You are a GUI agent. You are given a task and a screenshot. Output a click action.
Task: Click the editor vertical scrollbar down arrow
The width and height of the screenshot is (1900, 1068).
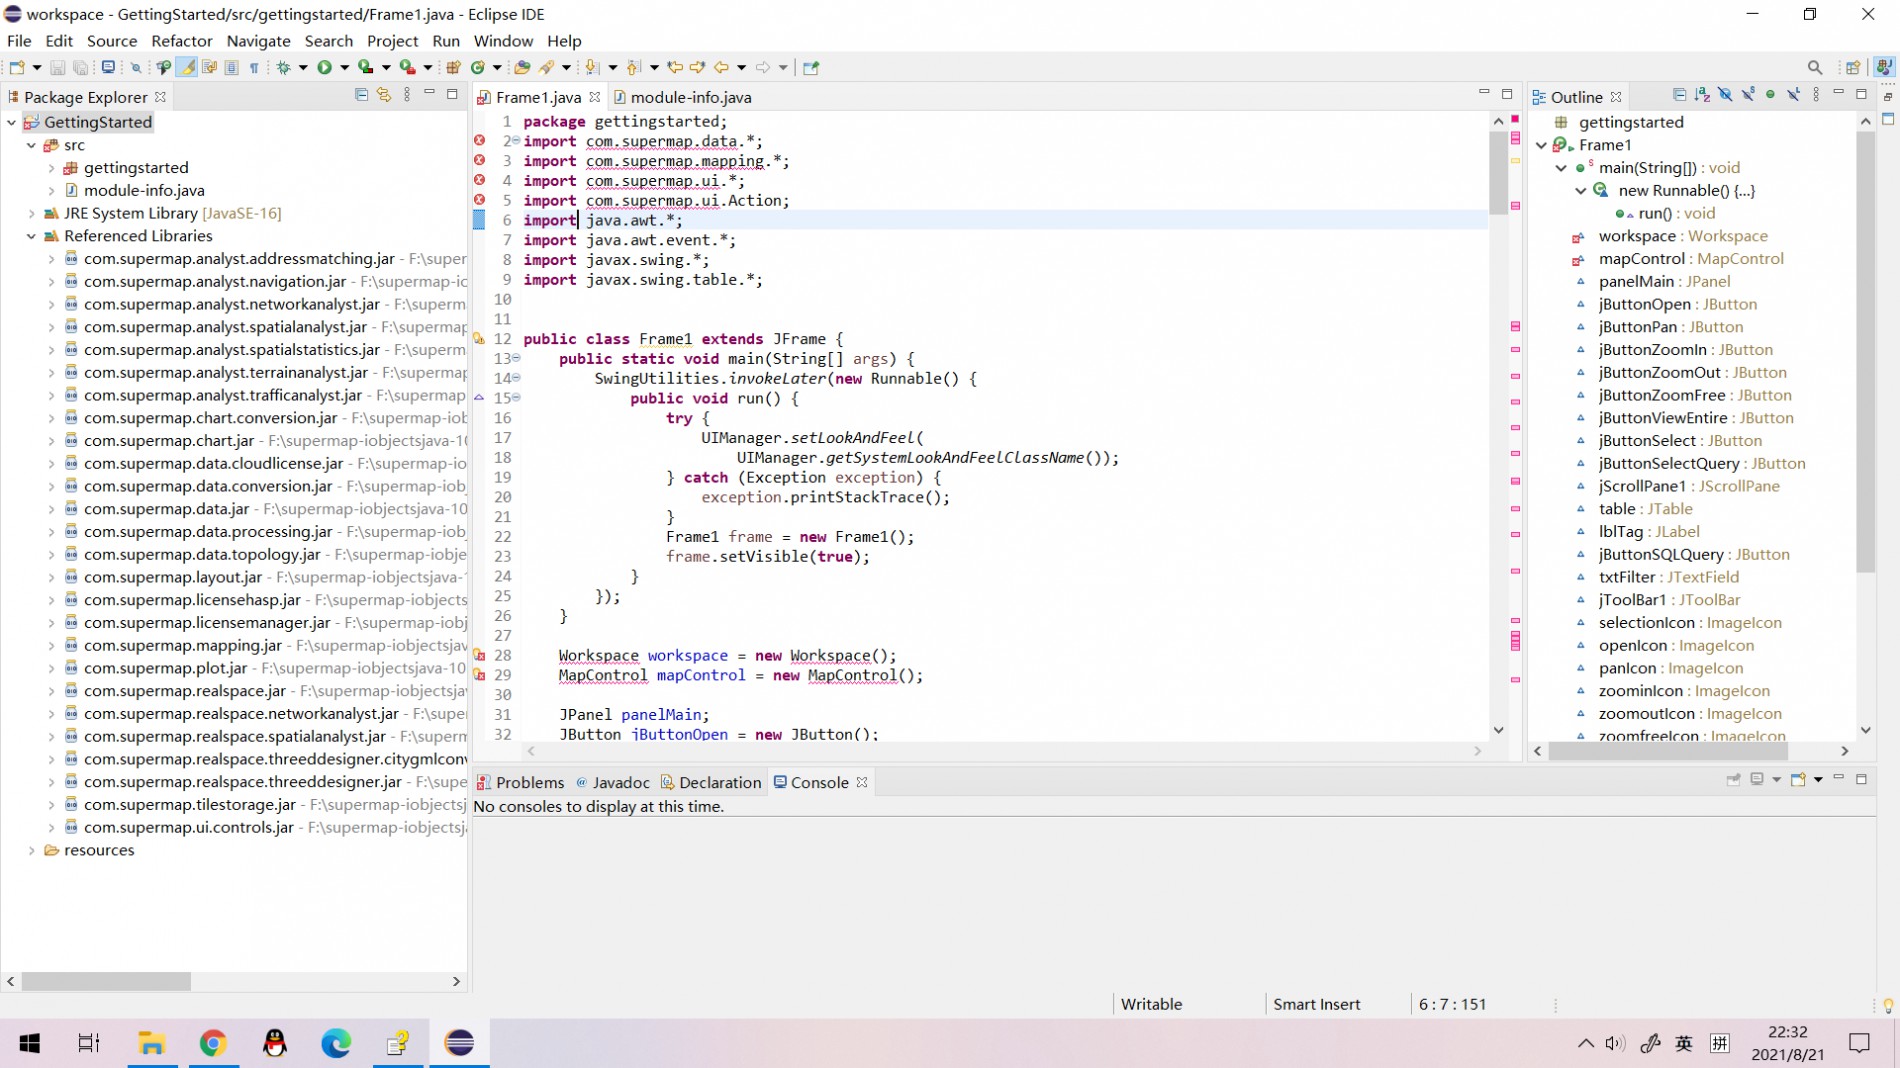[x=1498, y=730]
